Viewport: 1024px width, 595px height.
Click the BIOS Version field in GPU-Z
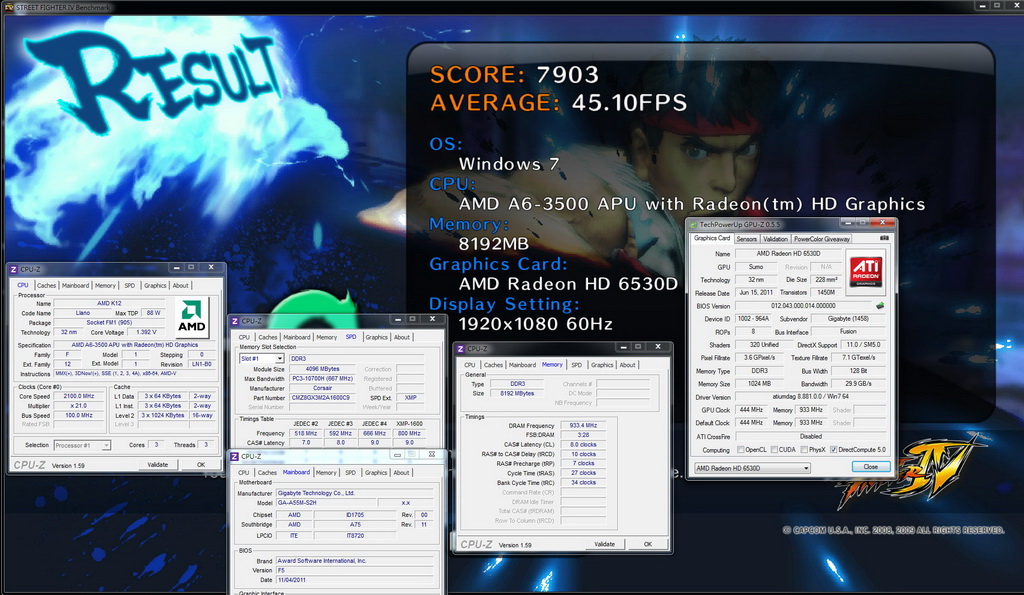tap(803, 306)
